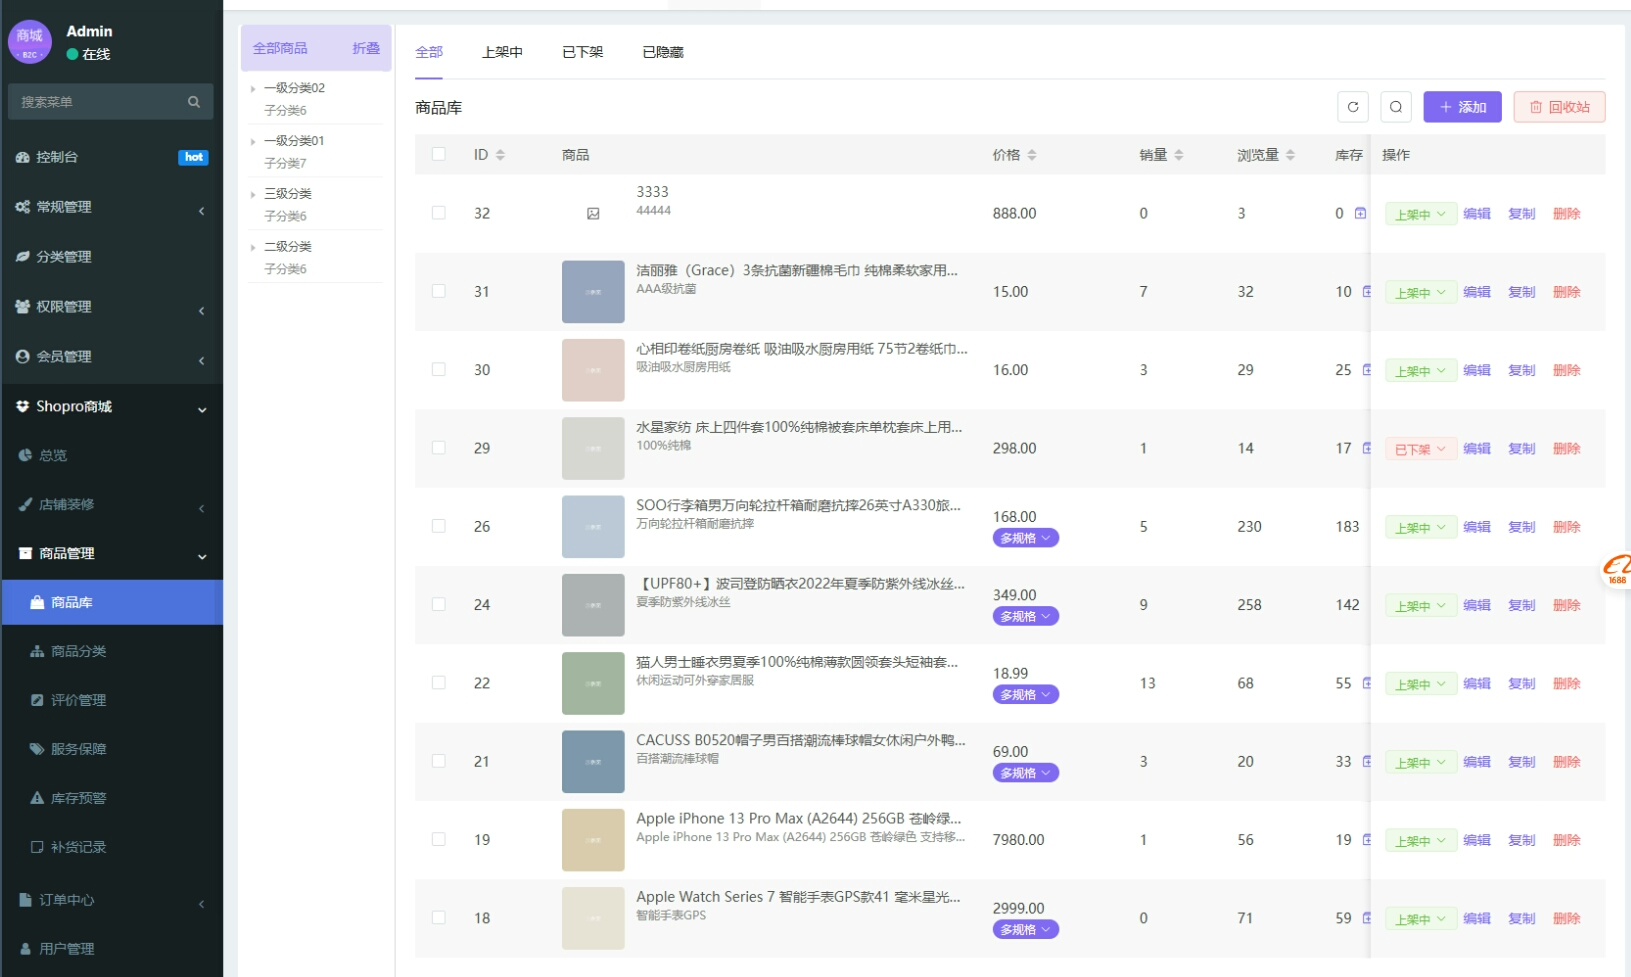Expand 多规格 dropdown for product 26

(x=1025, y=538)
